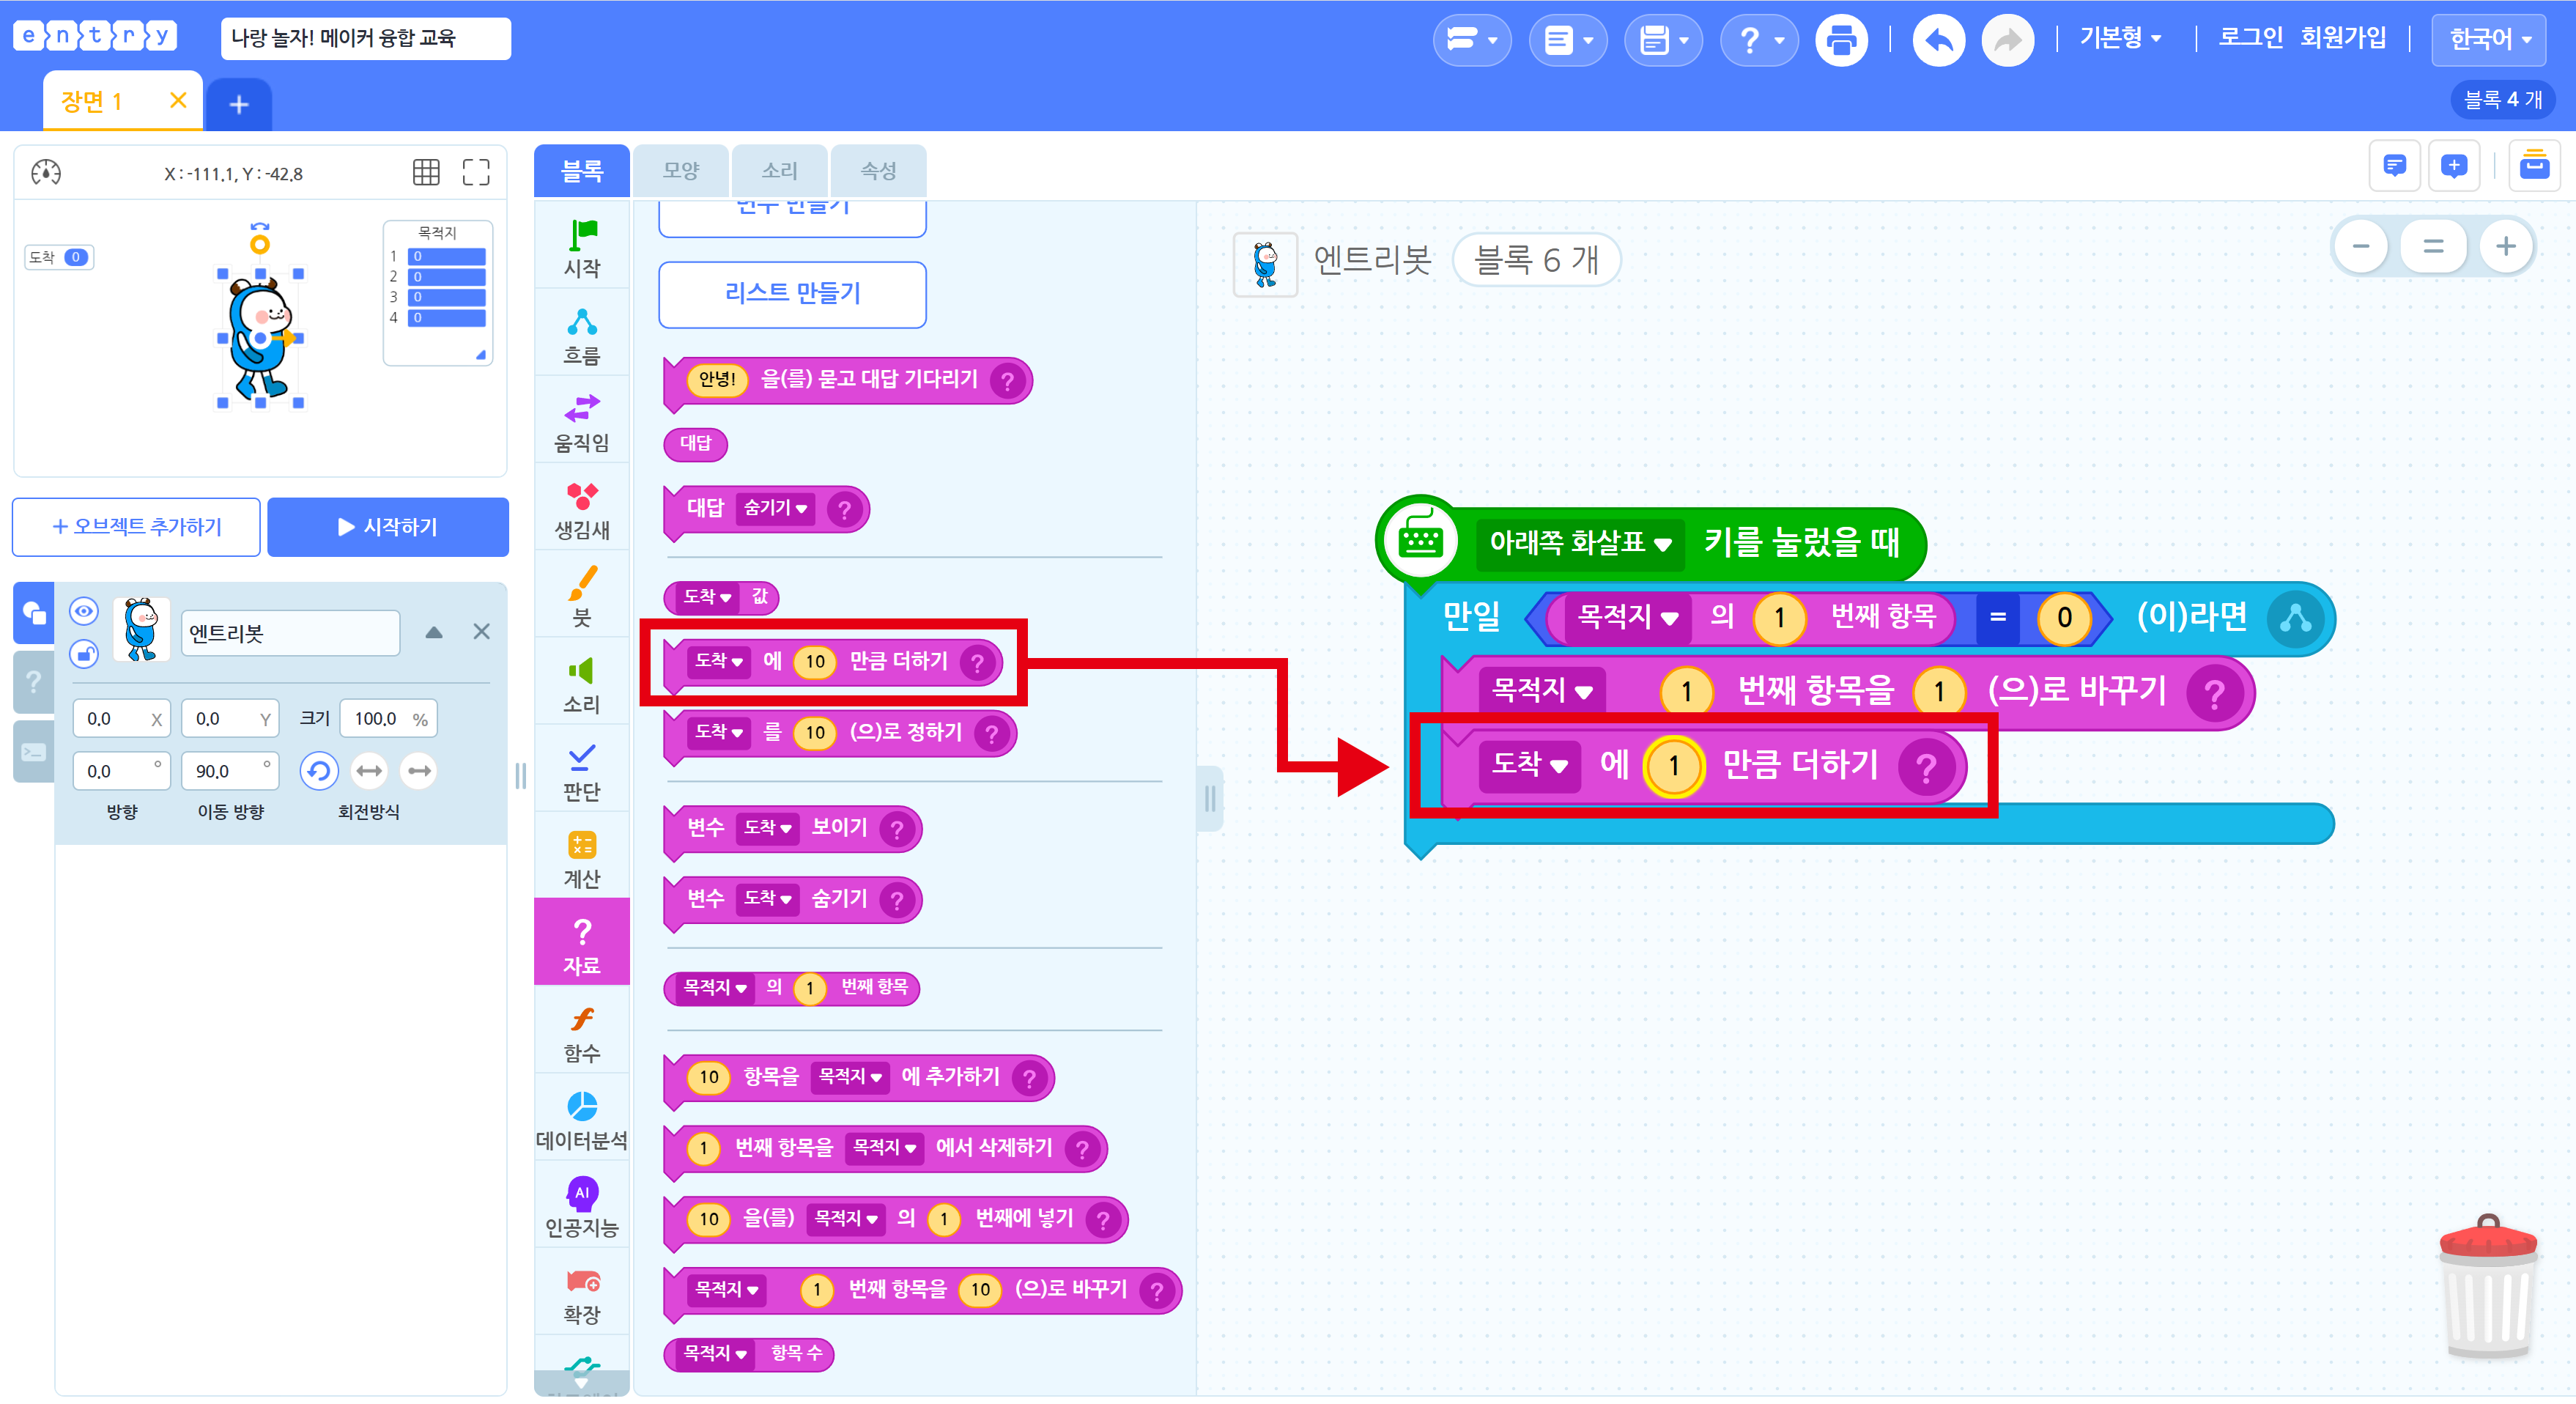Image resolution: width=2576 pixels, height=1404 pixels.
Task: Open the 인공지능 block category
Action: point(581,1206)
